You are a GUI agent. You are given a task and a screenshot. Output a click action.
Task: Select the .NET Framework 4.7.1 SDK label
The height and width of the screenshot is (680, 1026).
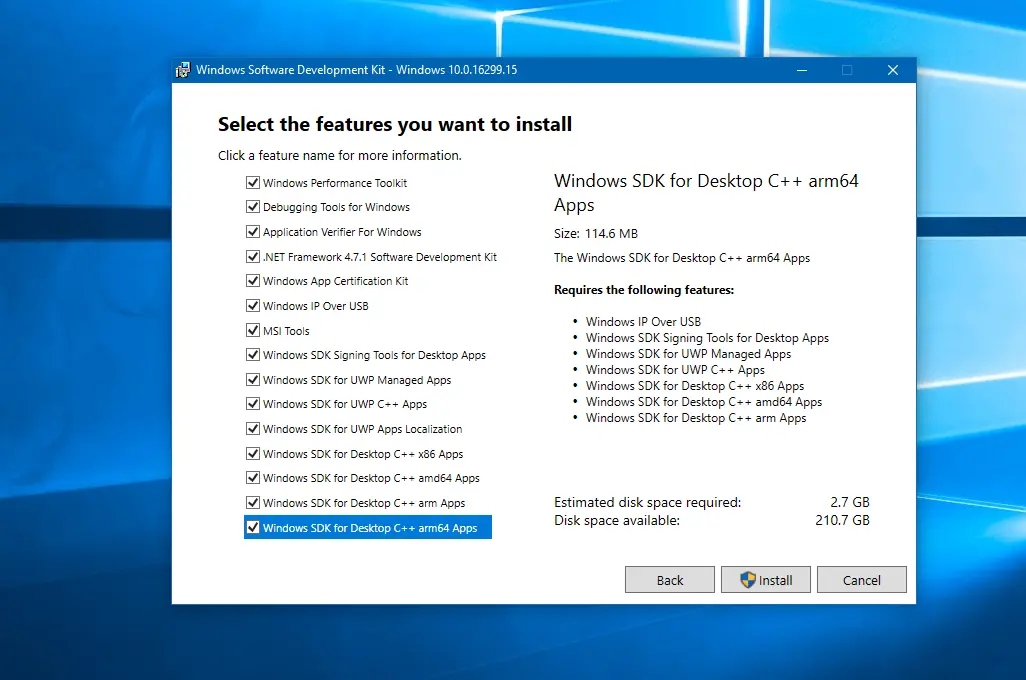click(380, 257)
